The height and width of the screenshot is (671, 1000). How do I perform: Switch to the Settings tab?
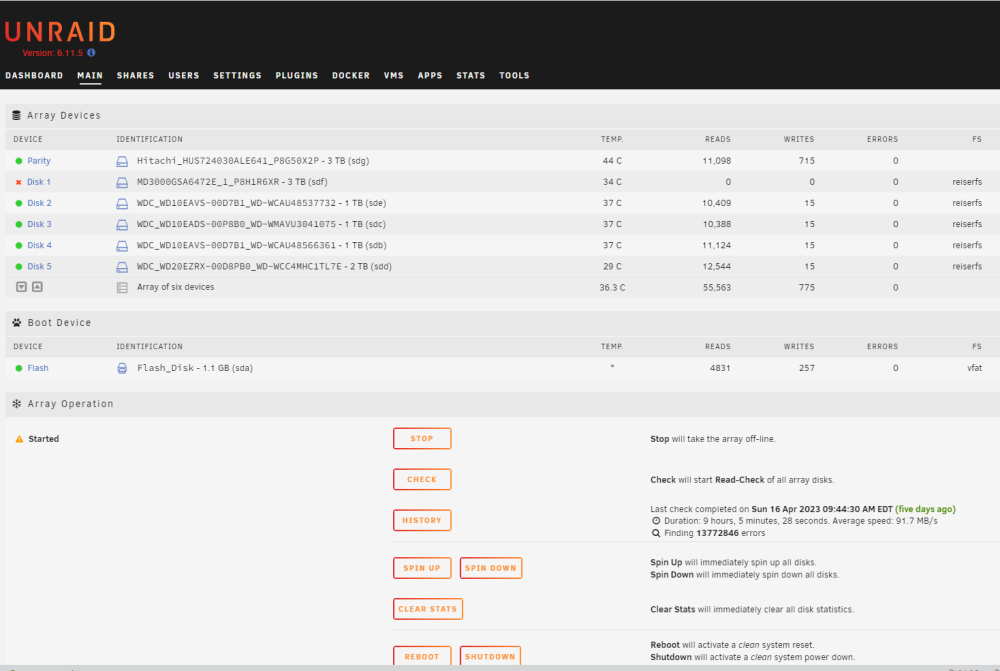(237, 75)
